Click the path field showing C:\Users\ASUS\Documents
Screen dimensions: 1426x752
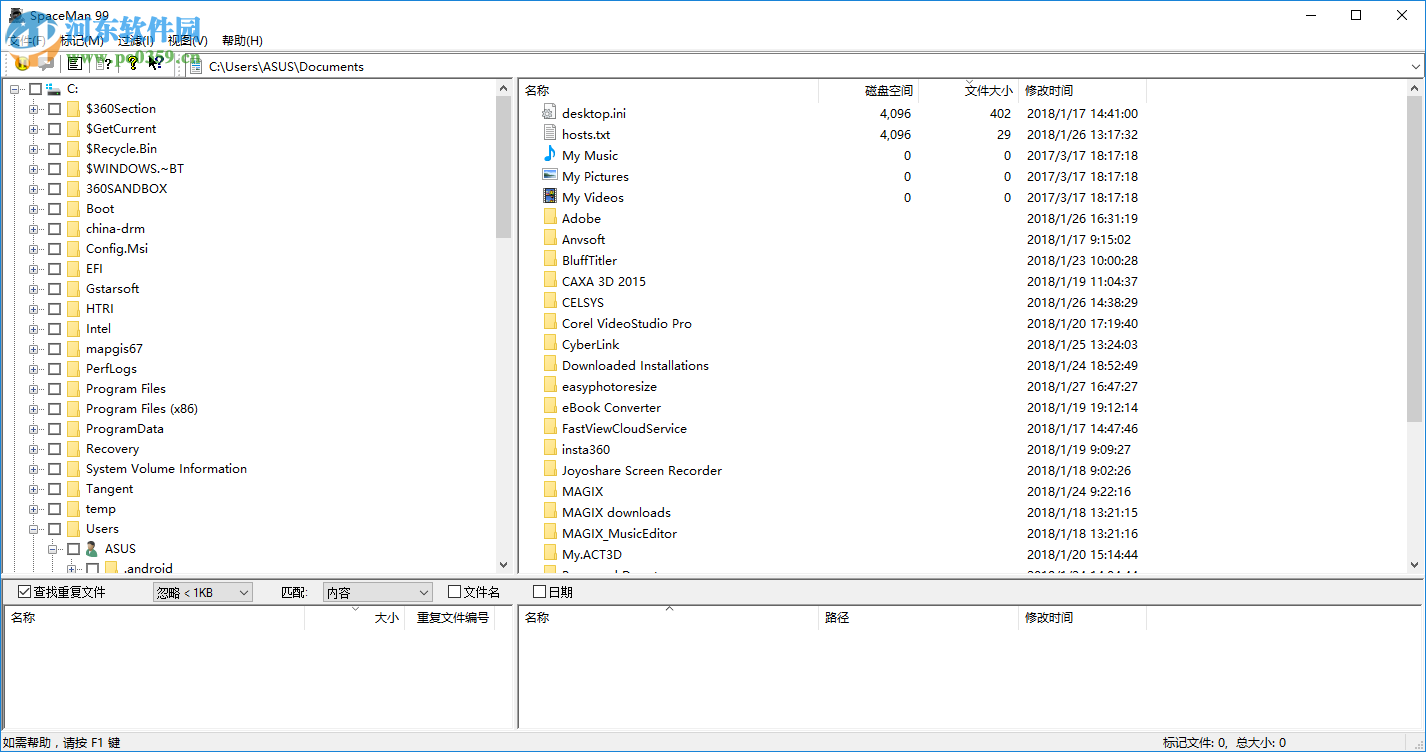(800, 67)
